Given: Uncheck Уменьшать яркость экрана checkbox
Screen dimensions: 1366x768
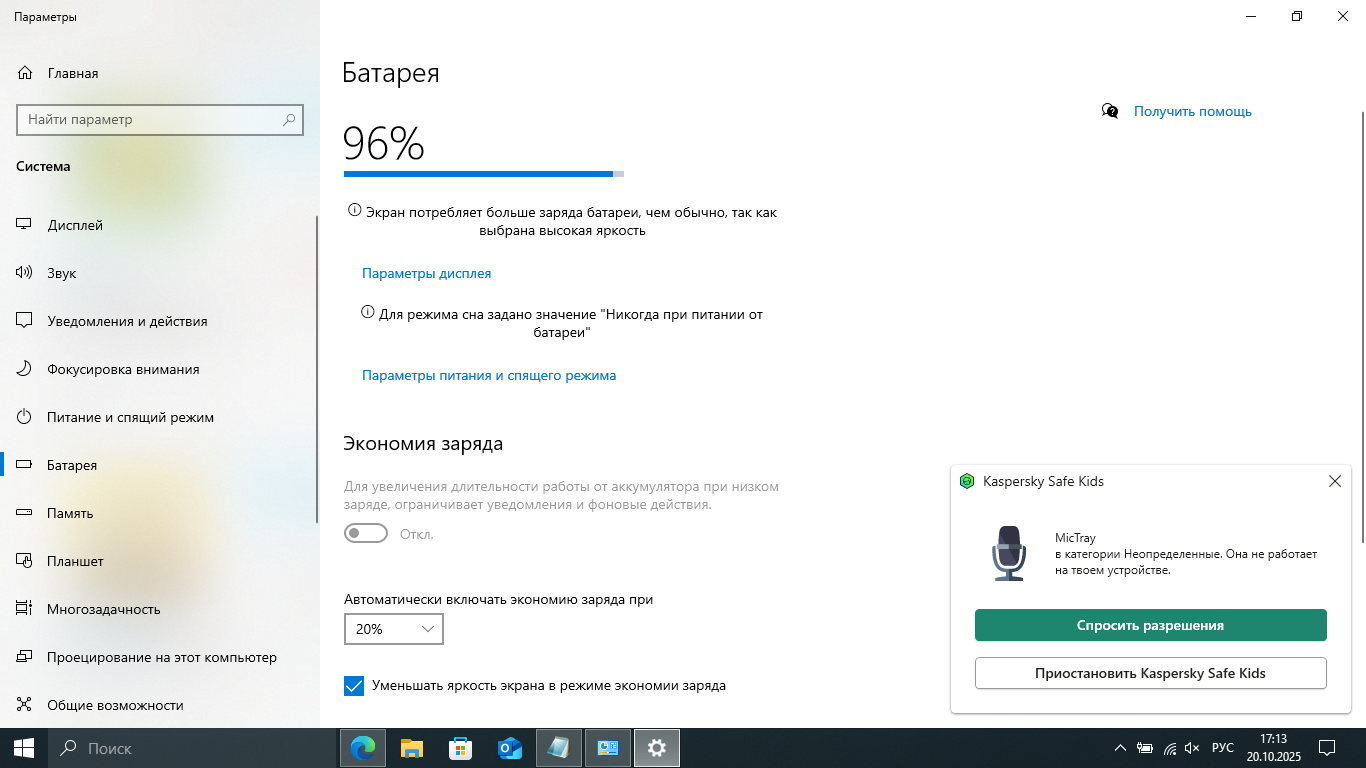Looking at the screenshot, I should [354, 686].
